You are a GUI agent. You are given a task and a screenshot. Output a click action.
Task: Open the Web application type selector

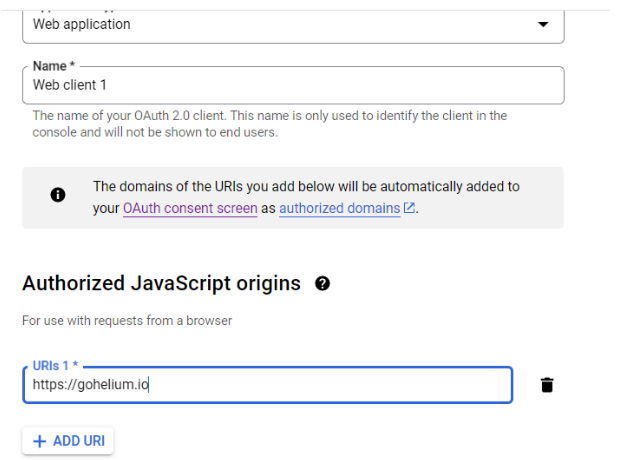pyautogui.click(x=293, y=24)
